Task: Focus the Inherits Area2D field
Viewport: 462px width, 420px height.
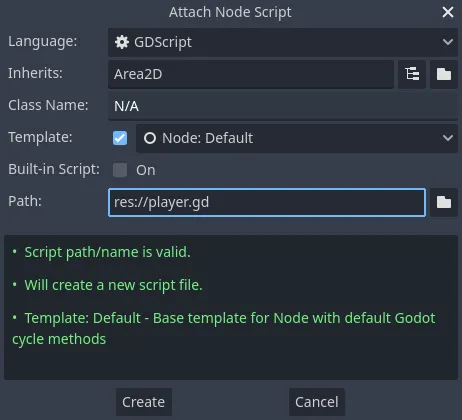Action: 251,74
